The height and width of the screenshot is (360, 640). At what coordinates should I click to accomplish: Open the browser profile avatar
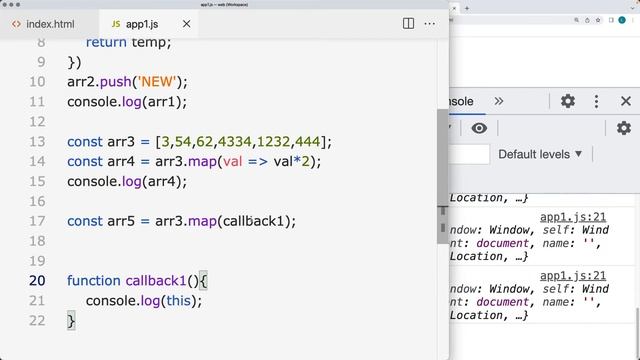622,20
